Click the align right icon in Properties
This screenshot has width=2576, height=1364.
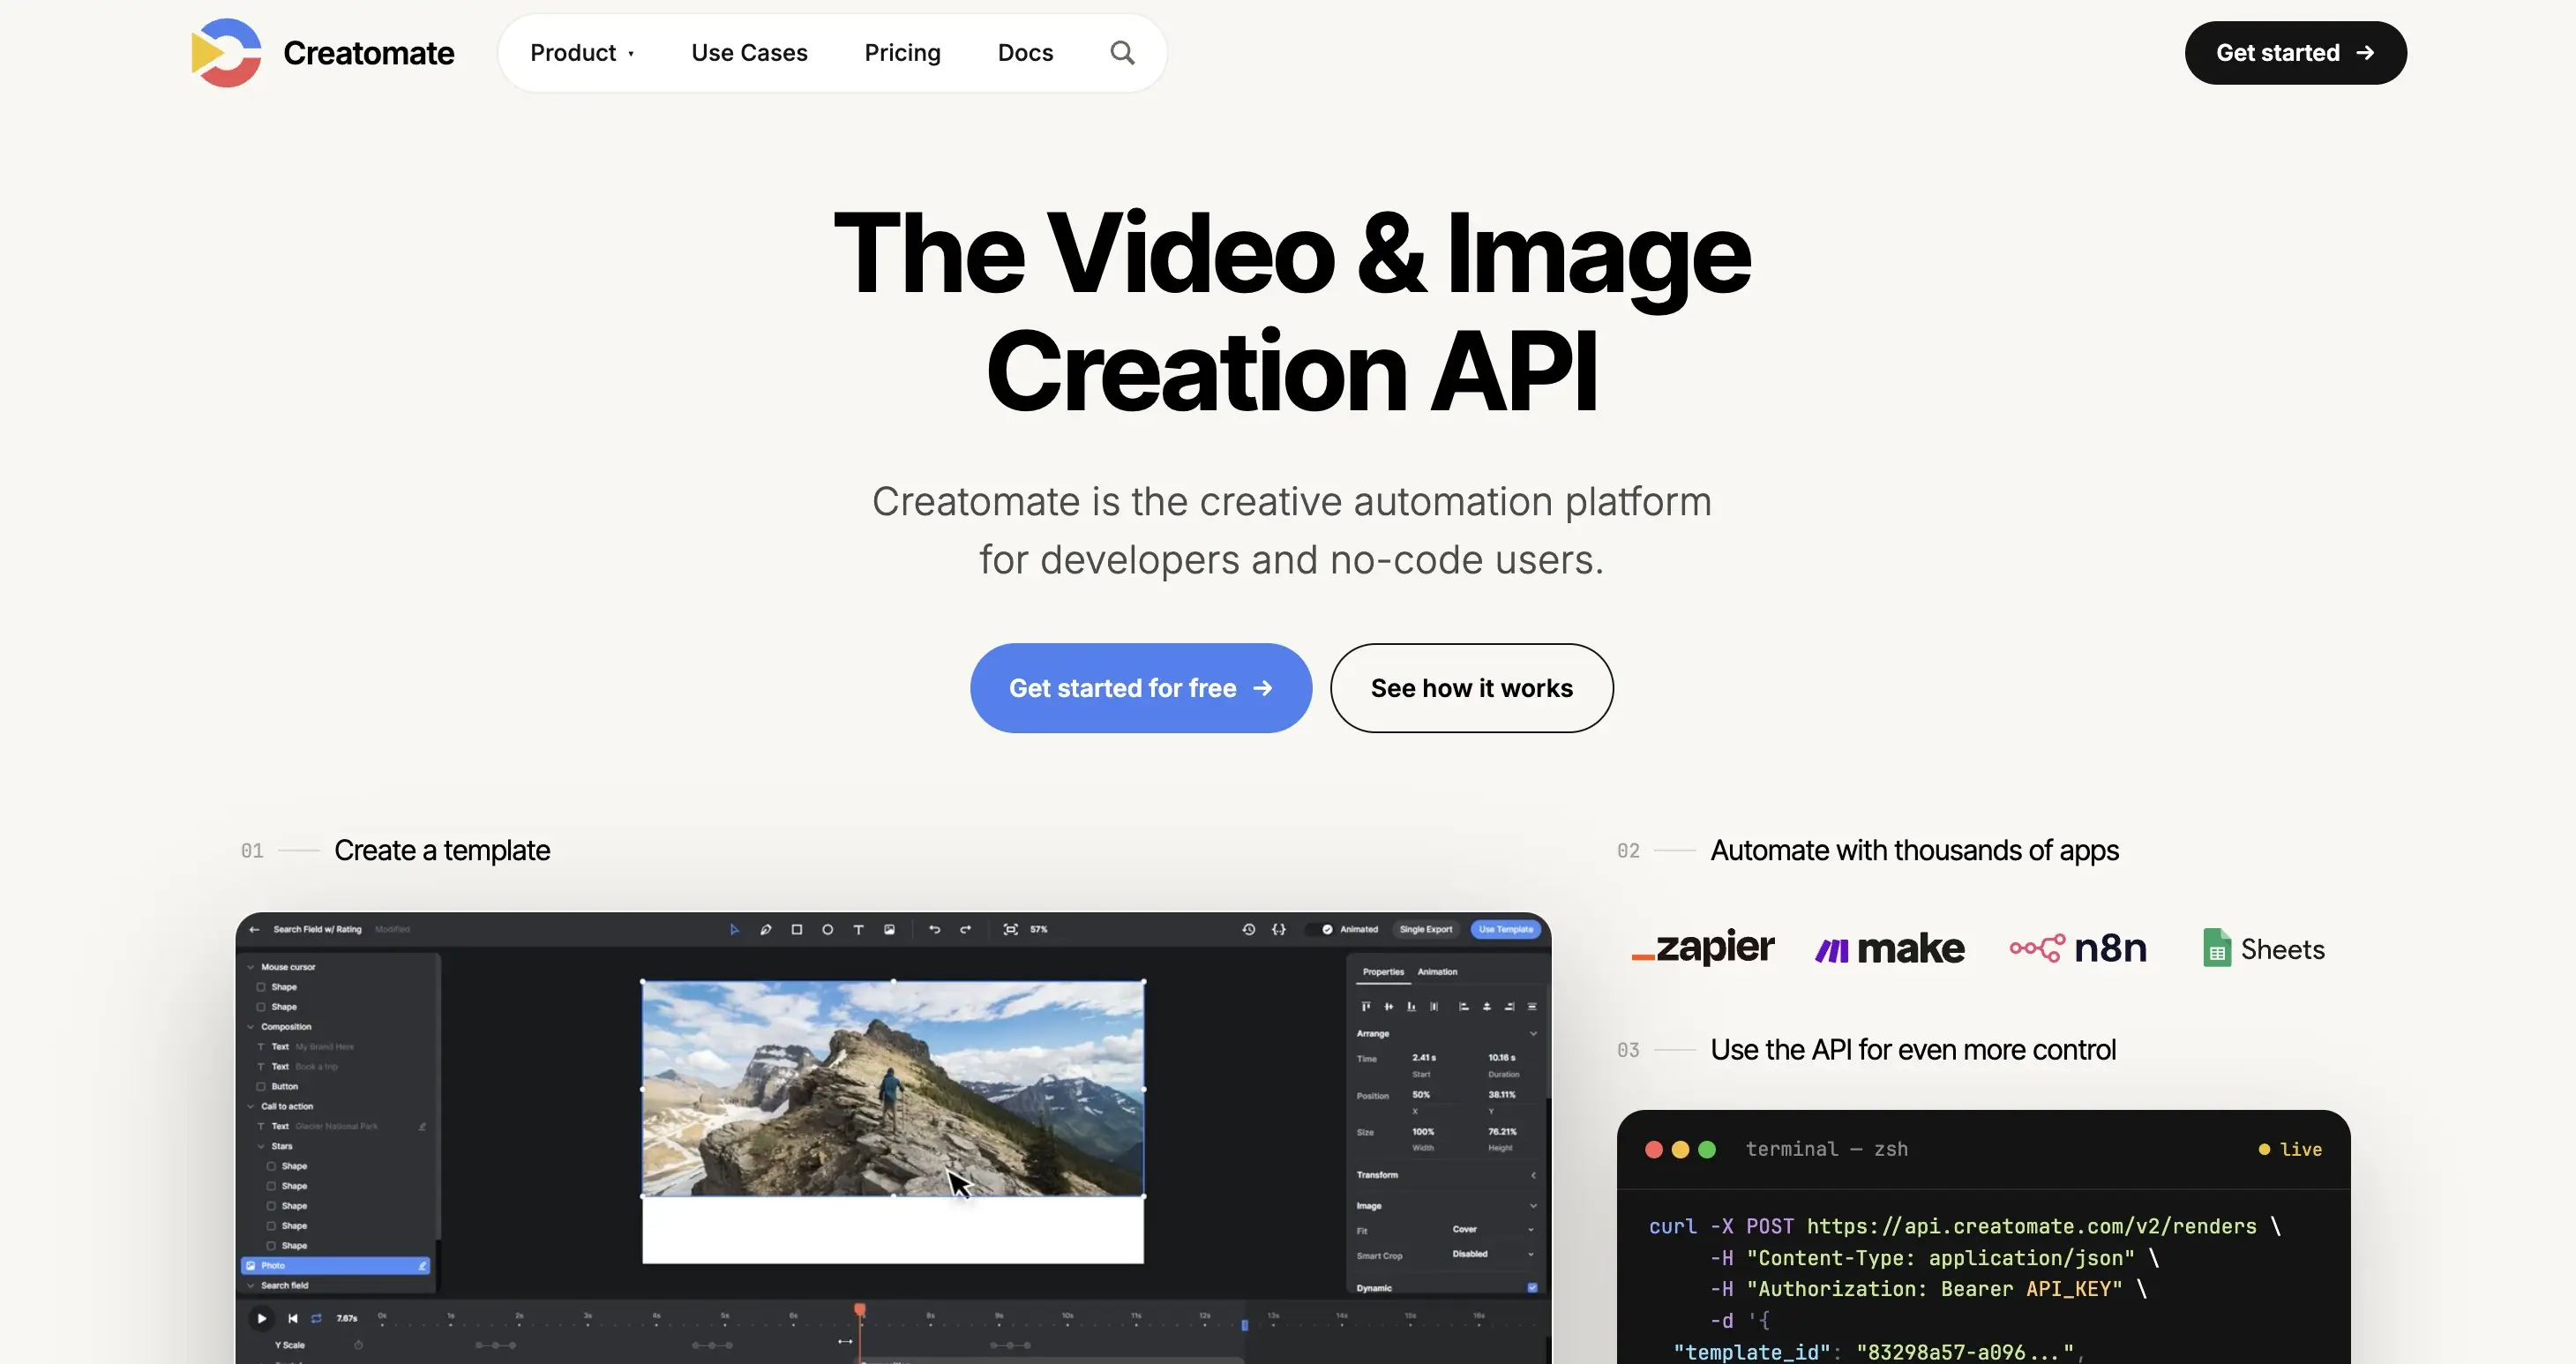click(1509, 1006)
